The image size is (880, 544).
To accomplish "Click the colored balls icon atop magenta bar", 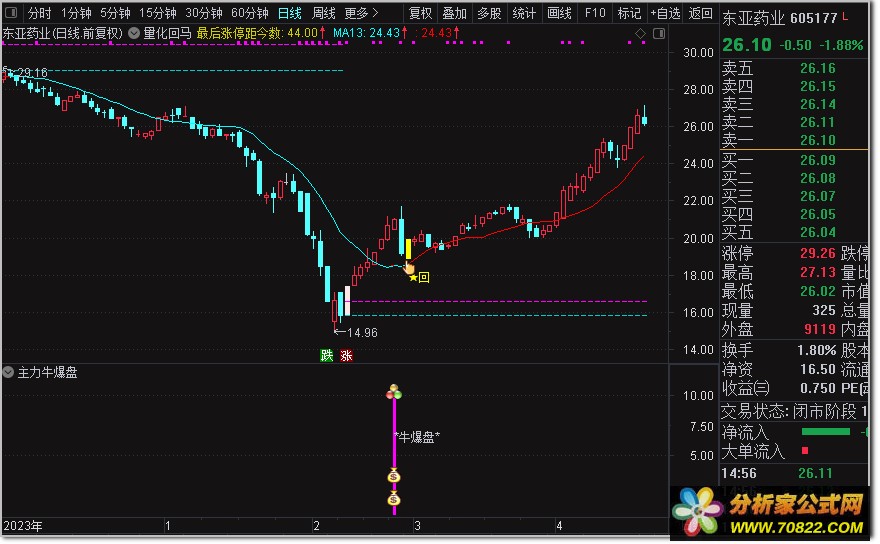I will [x=394, y=391].
